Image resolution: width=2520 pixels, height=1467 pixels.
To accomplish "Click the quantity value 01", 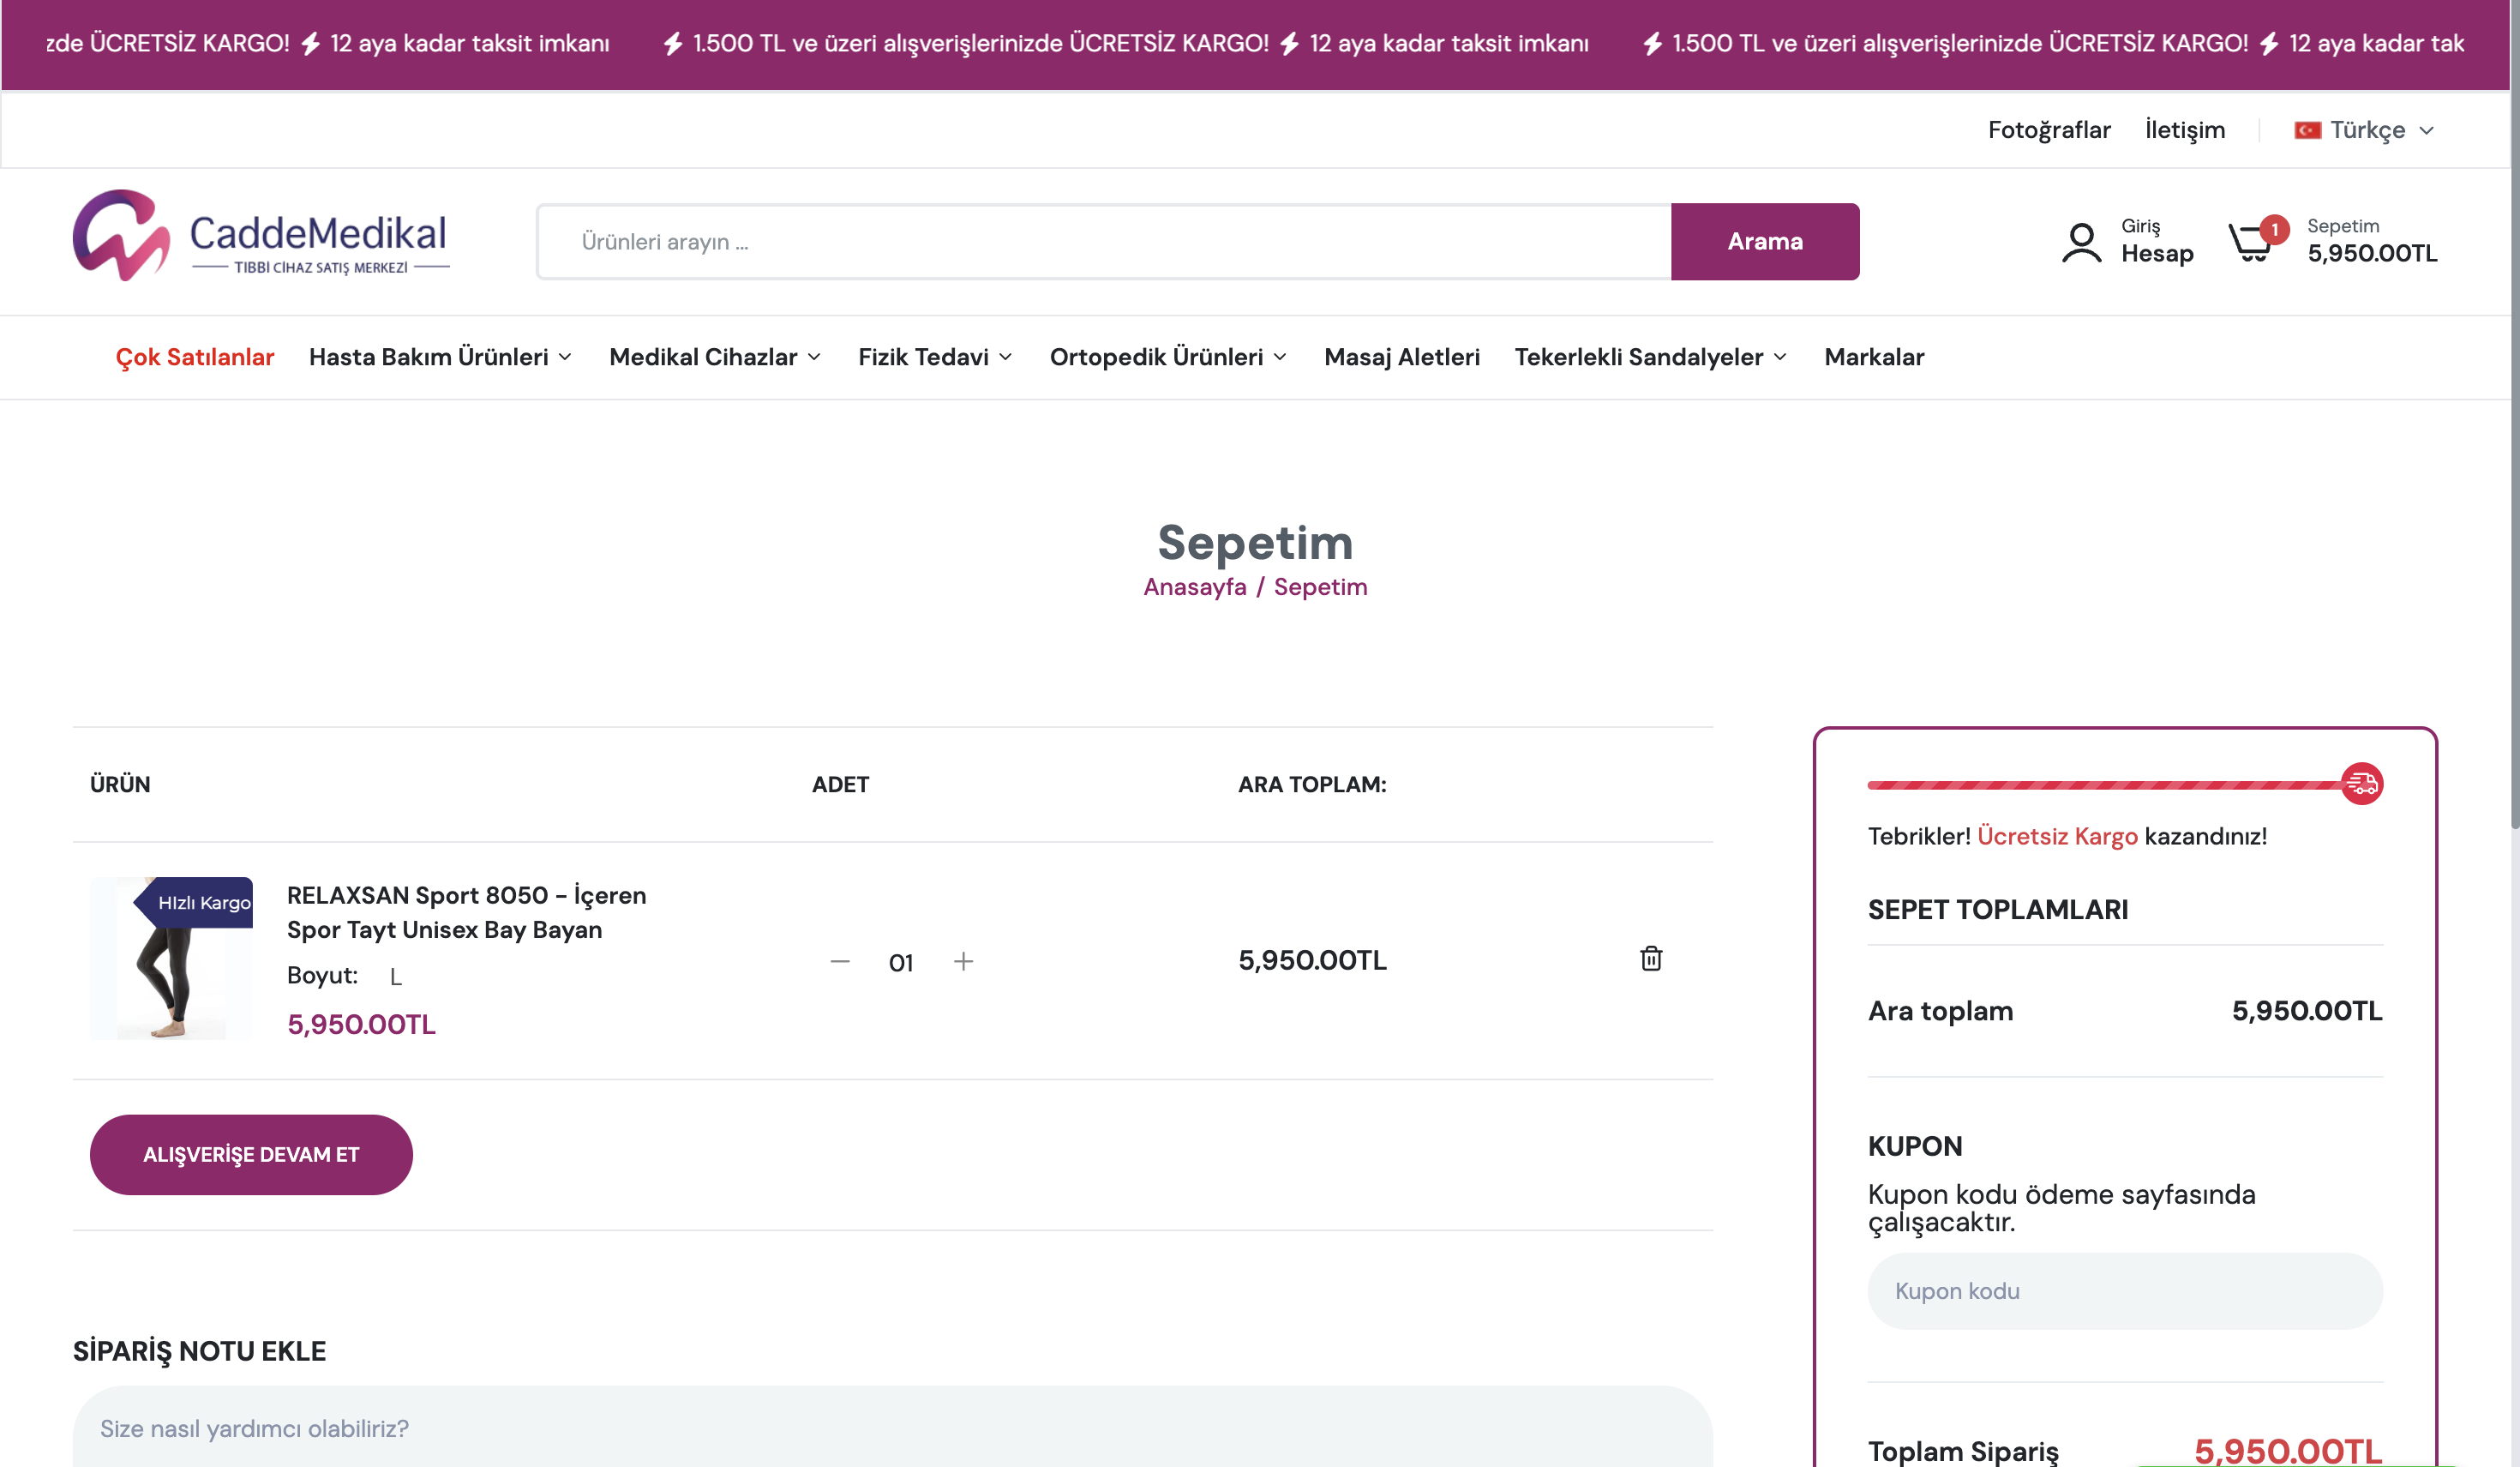I will pos(901,962).
